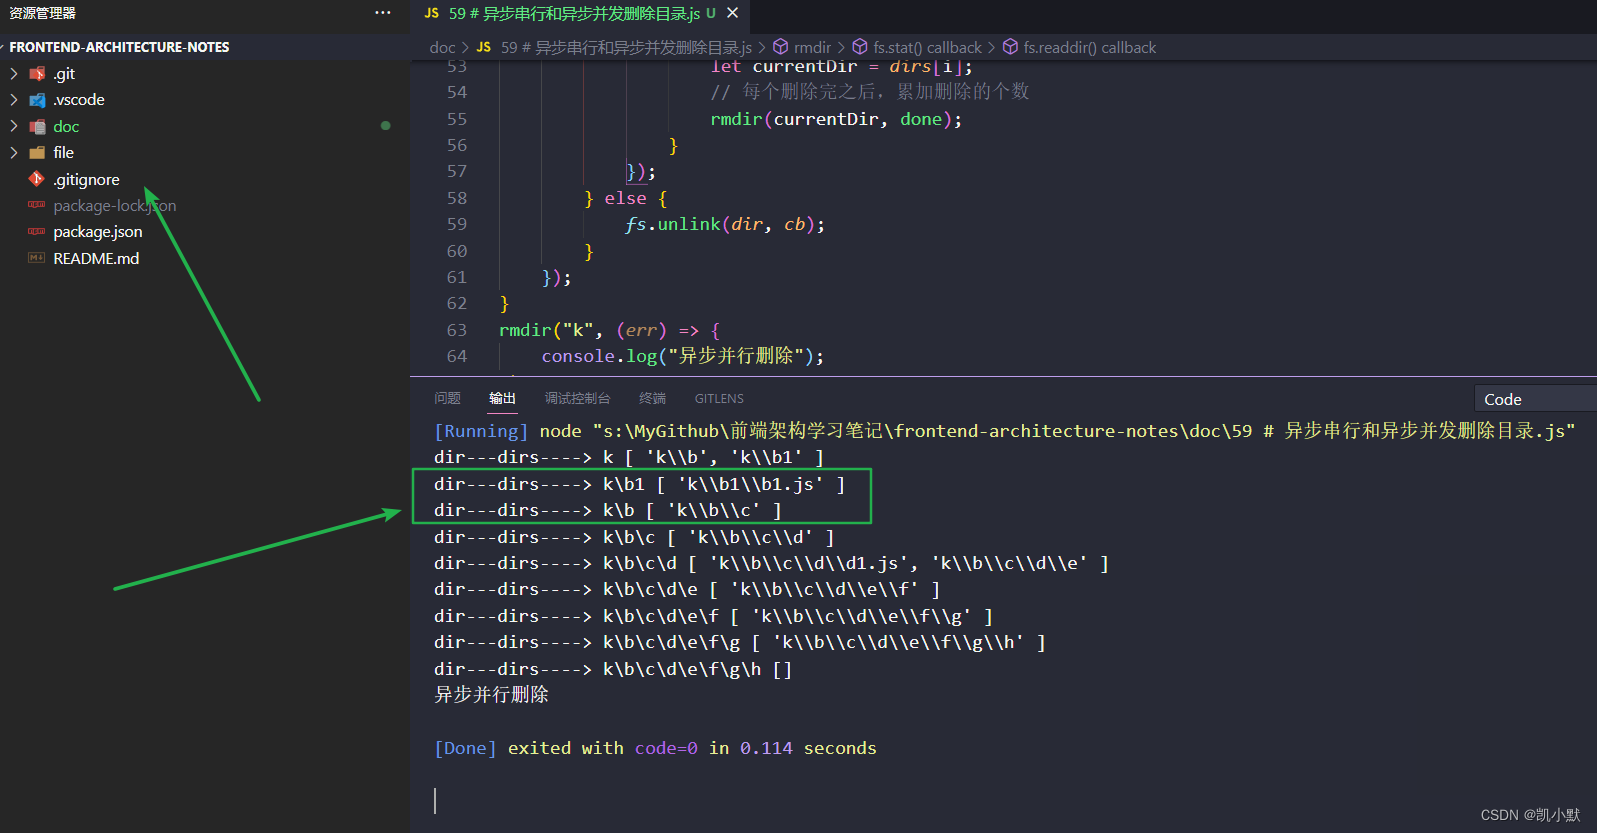Click the fs.readdir() callback symbol icon
1597x833 pixels.
[x=1010, y=47]
